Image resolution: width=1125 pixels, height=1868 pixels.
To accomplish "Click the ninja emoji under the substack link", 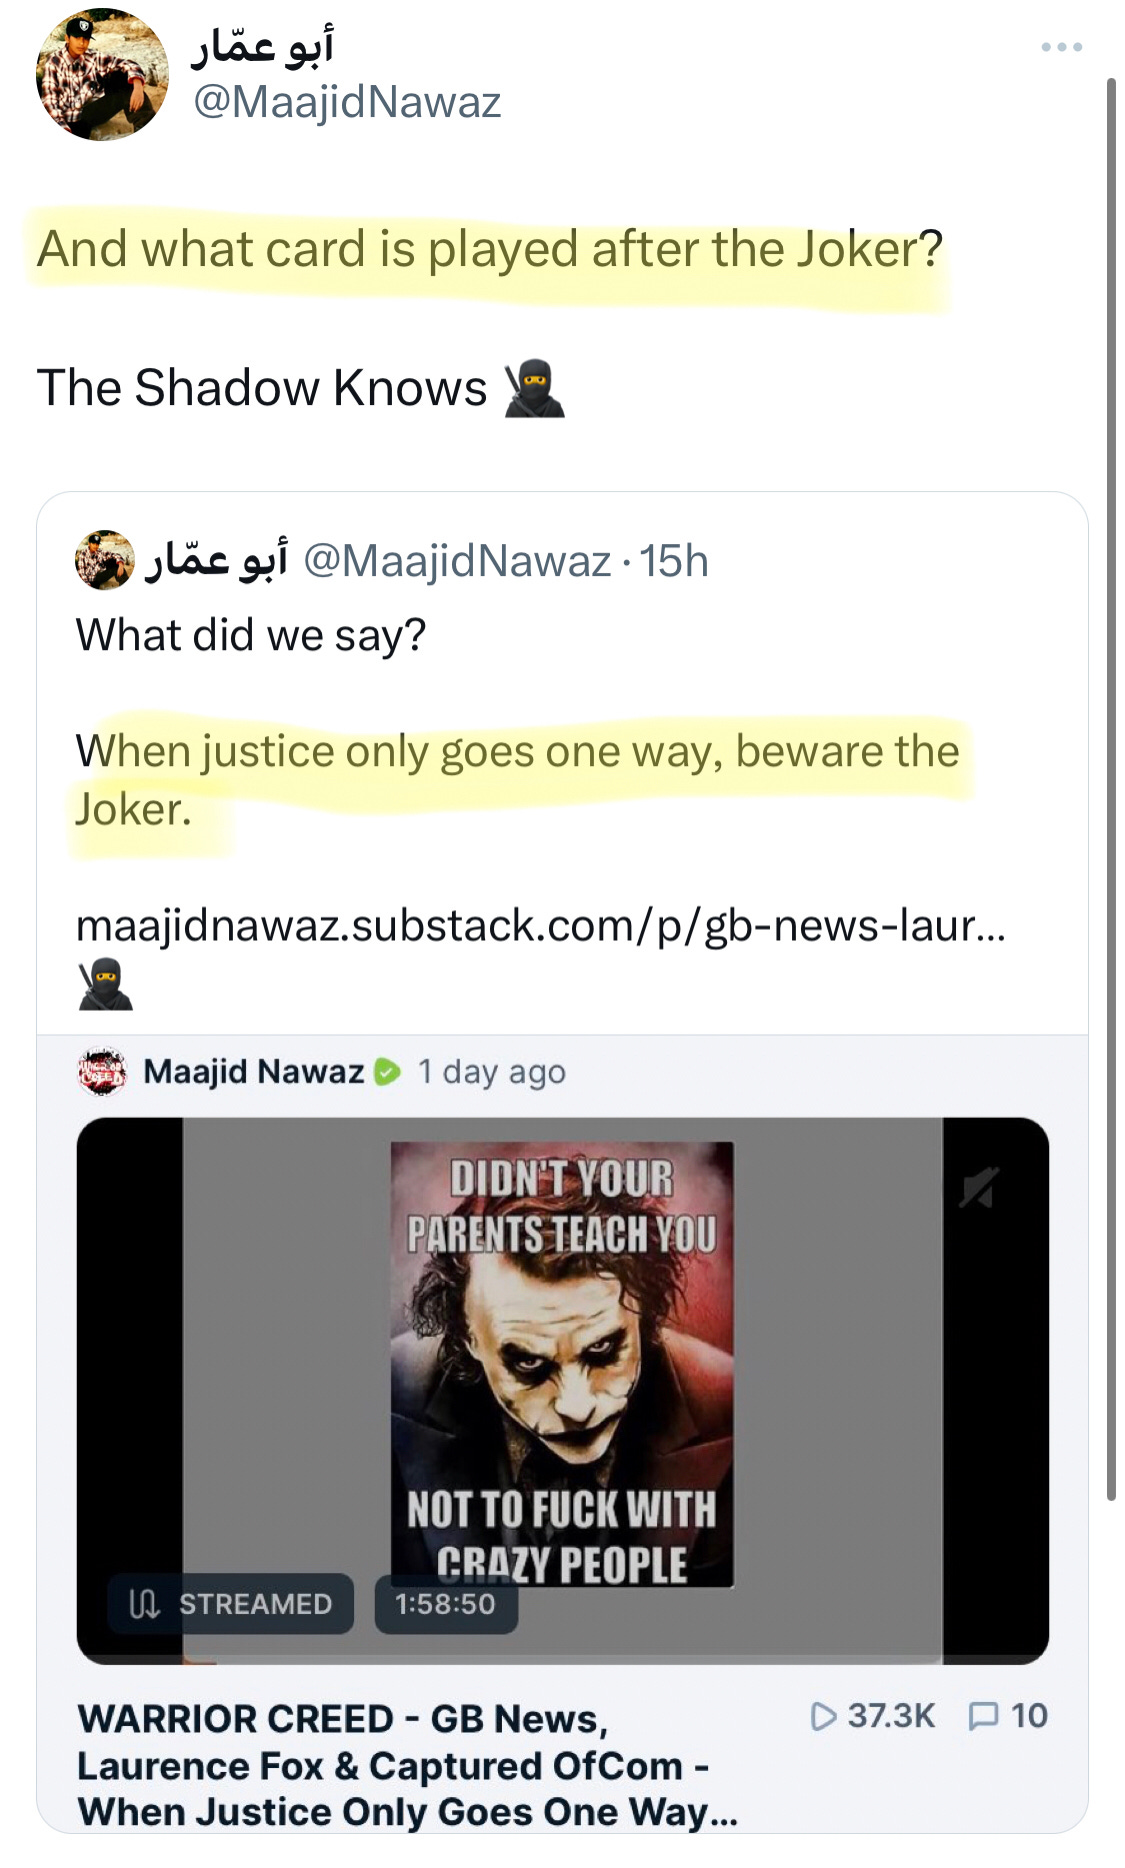I will (105, 984).
